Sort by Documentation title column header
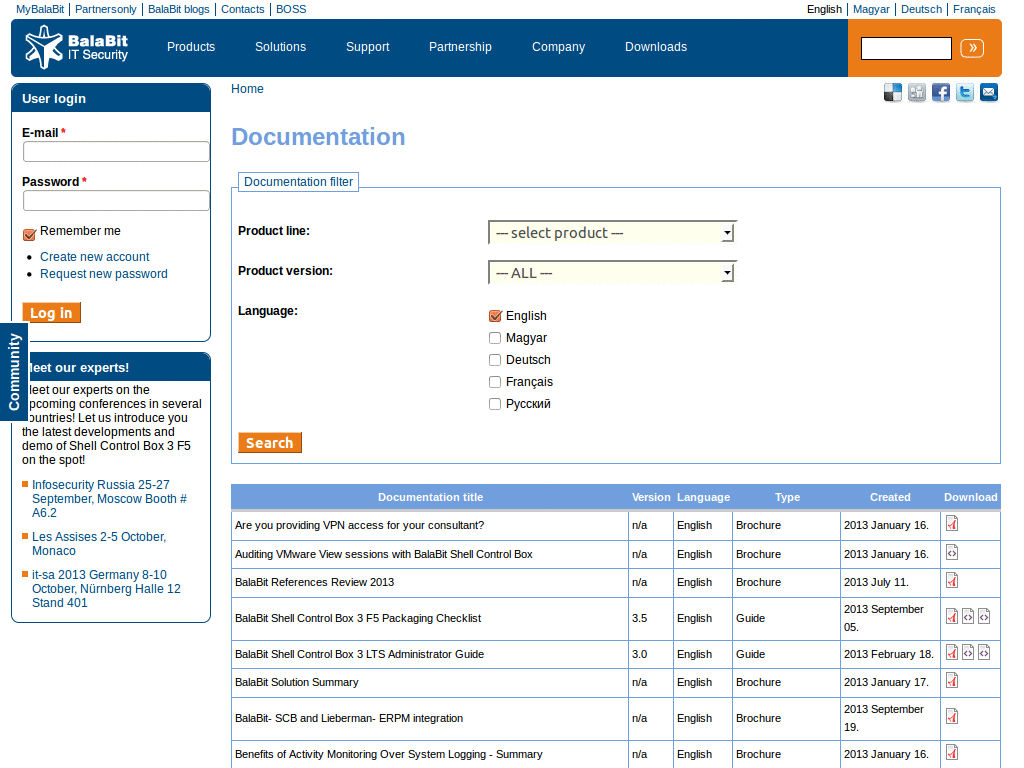 coord(430,497)
